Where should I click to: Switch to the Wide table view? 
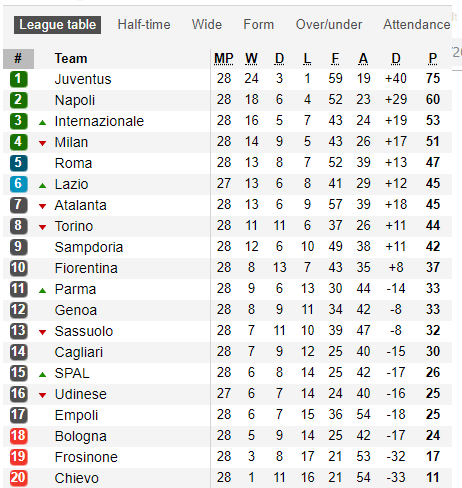(207, 25)
